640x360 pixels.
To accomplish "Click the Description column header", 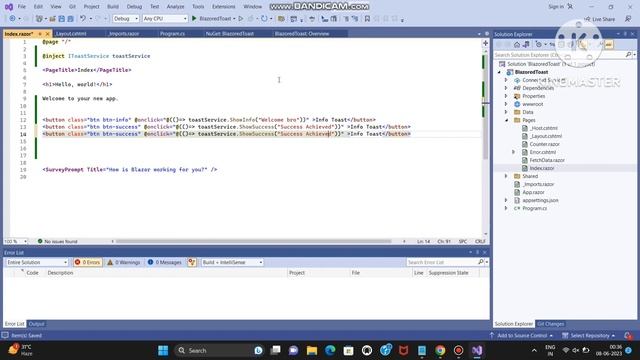I will (60, 273).
